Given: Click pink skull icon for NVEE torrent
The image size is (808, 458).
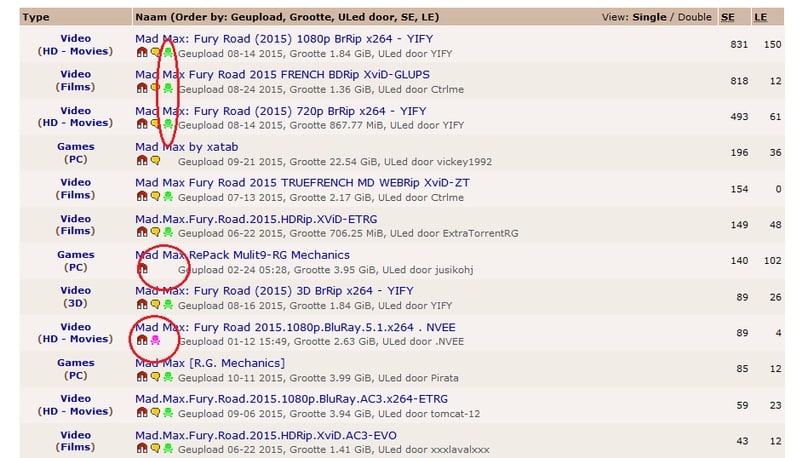Looking at the screenshot, I should click(x=155, y=340).
